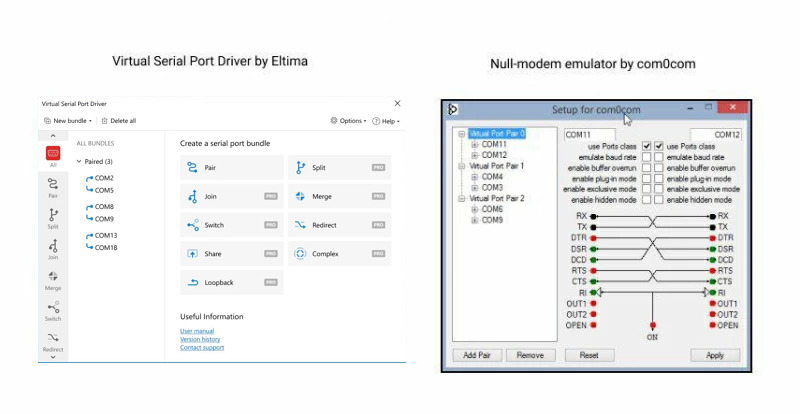Click the com0com app icon in the title bar
The height and width of the screenshot is (415, 800).
pos(453,109)
